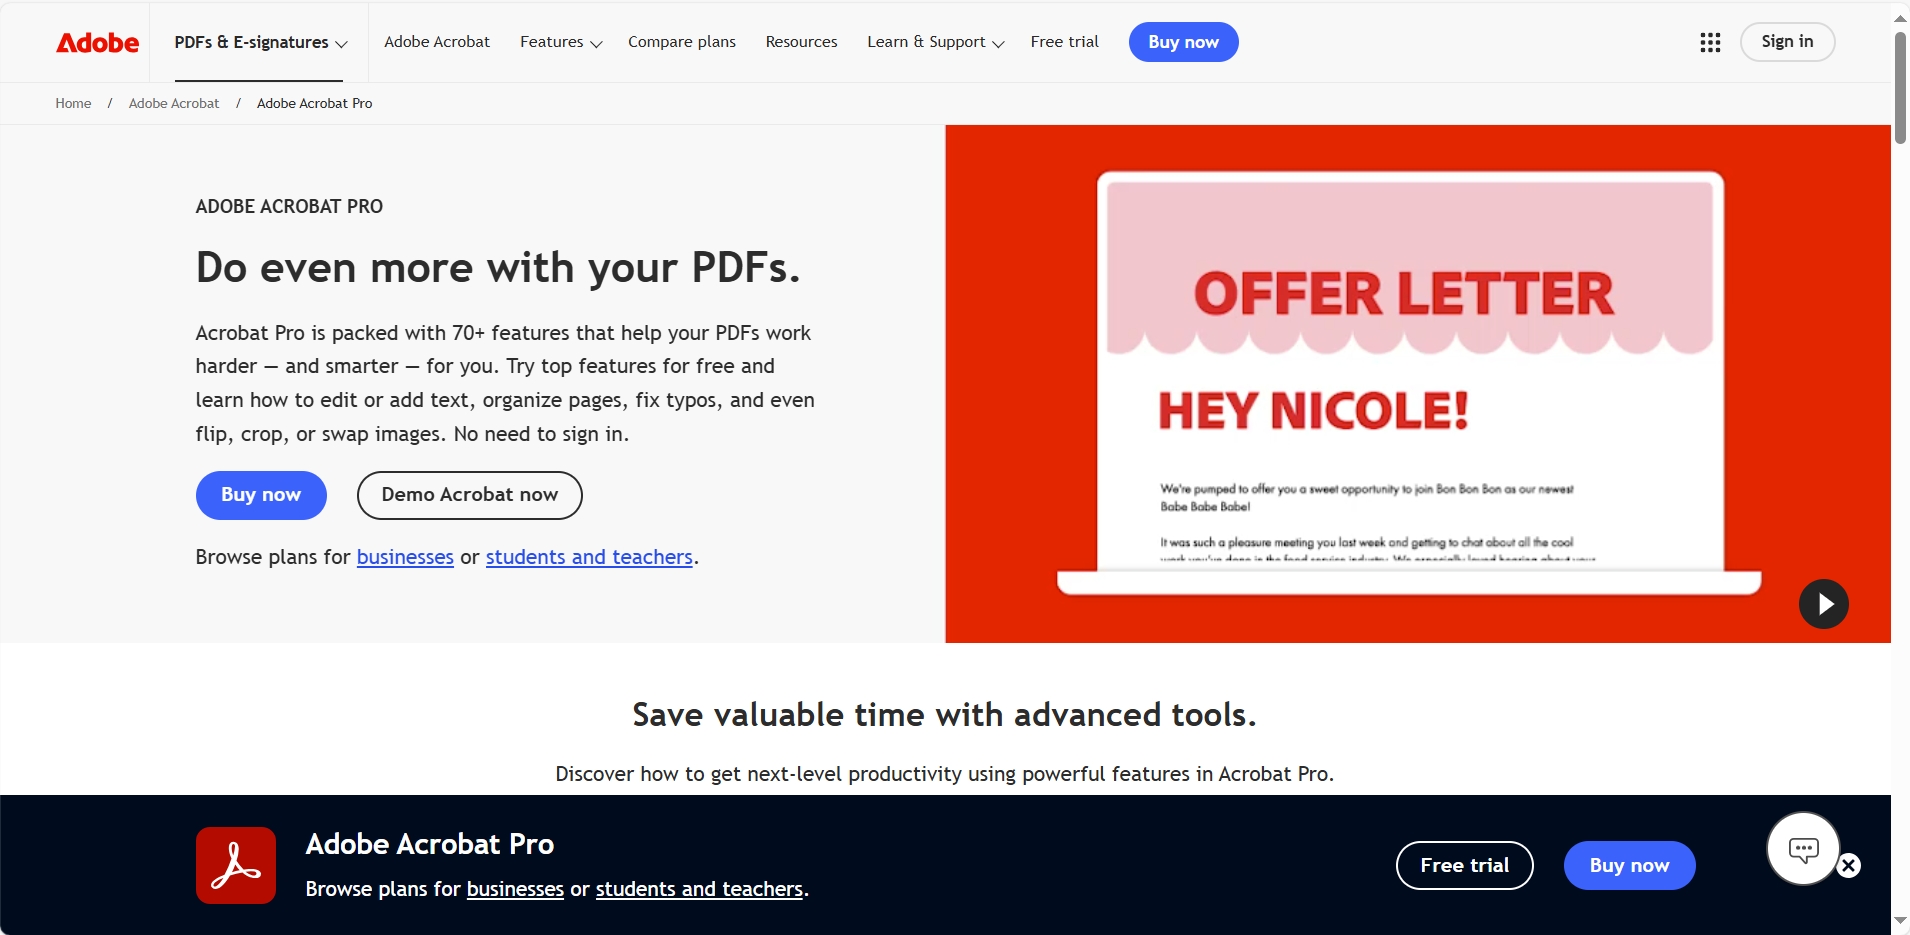Click scrollbar up arrow
This screenshot has height=935, width=1910.
pos(1900,17)
